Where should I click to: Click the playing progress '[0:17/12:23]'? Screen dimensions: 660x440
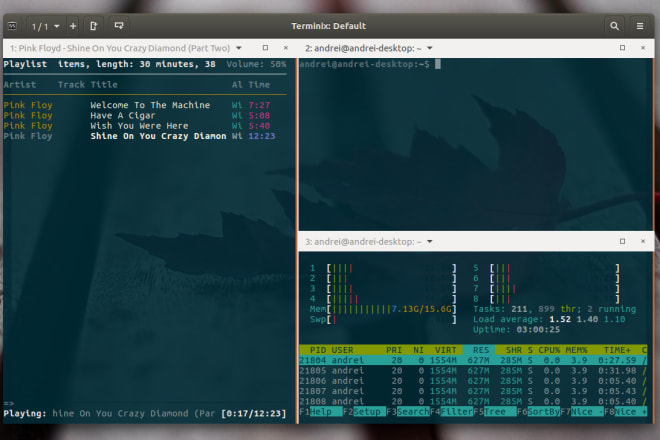253,413
